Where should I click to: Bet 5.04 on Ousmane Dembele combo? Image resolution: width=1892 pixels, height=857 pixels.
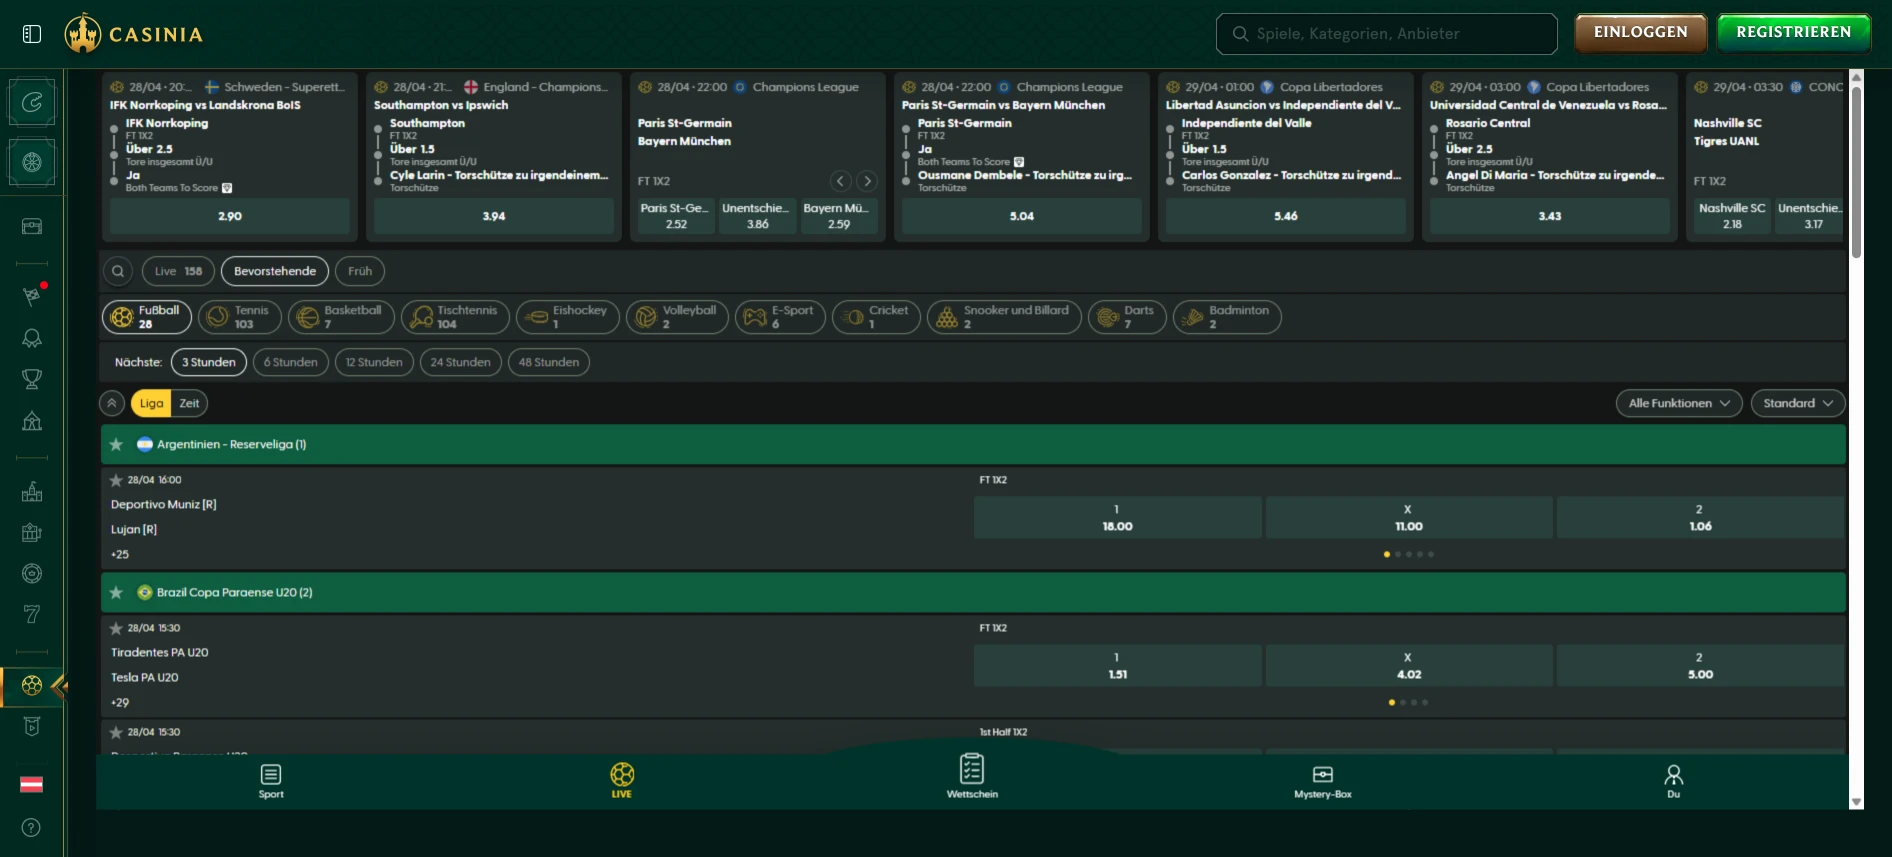(x=1022, y=216)
